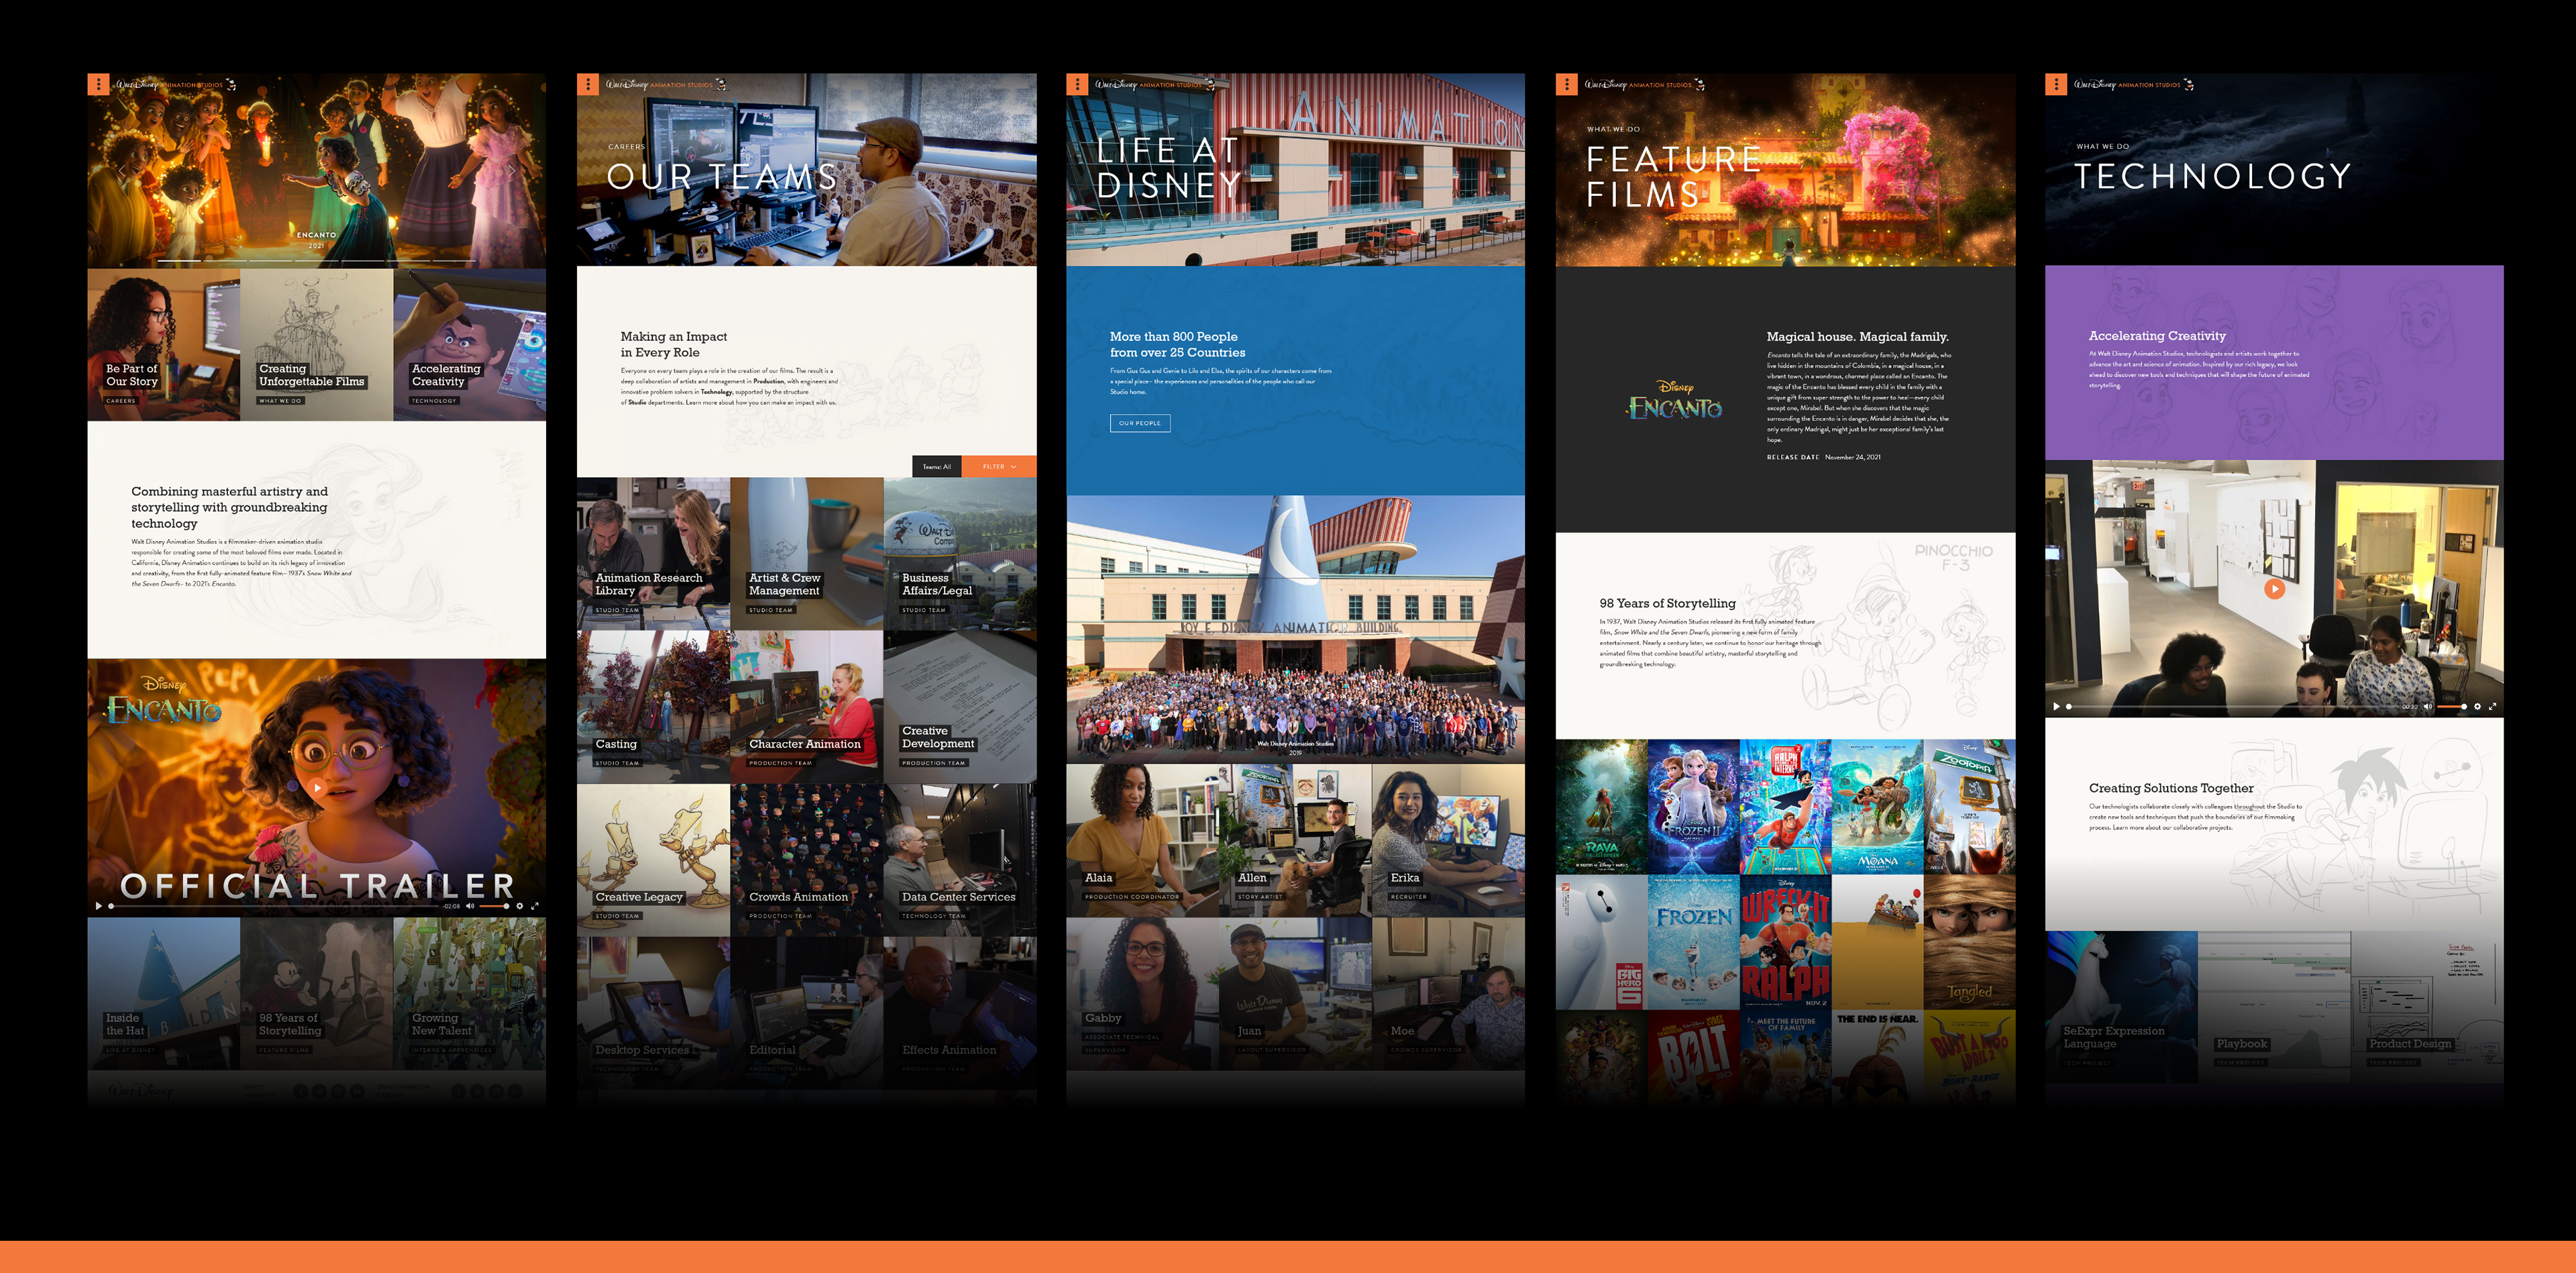The image size is (2576, 1273).
Task: Mute the Encanto trailer via the speaker icon
Action: [470, 906]
